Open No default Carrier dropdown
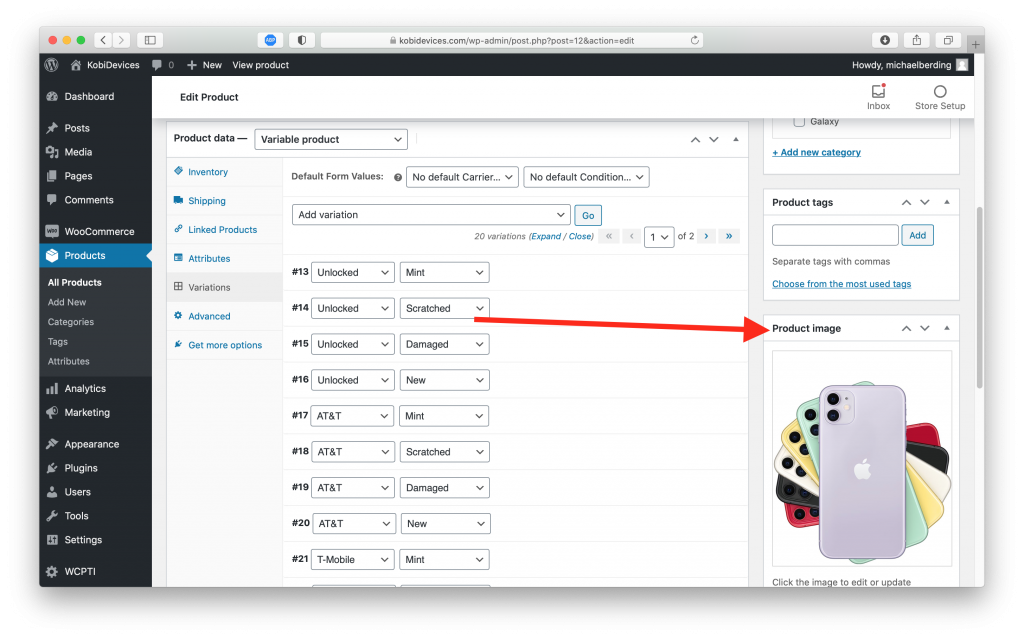This screenshot has height=639, width=1024. [x=462, y=177]
